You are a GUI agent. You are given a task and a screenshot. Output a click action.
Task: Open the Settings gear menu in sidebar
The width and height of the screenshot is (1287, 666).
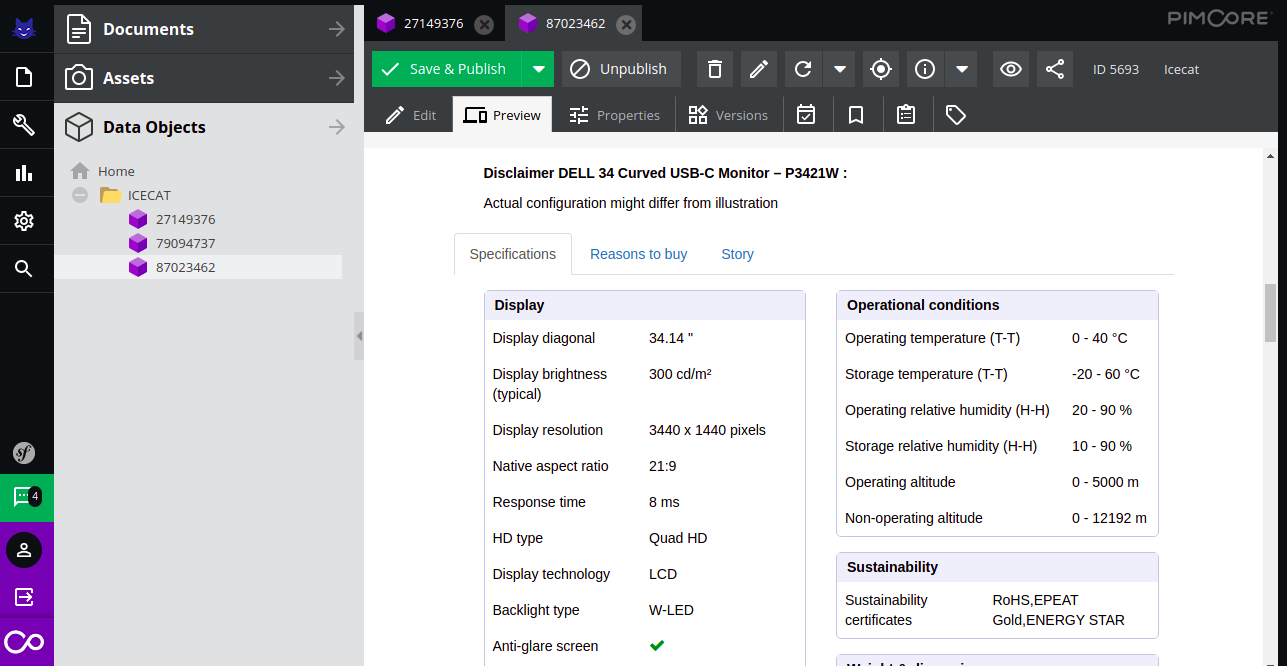(24, 221)
